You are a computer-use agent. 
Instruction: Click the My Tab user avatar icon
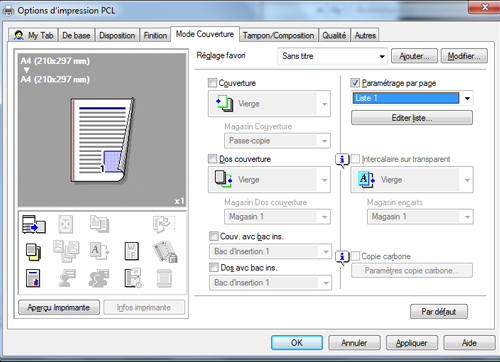coord(19,35)
